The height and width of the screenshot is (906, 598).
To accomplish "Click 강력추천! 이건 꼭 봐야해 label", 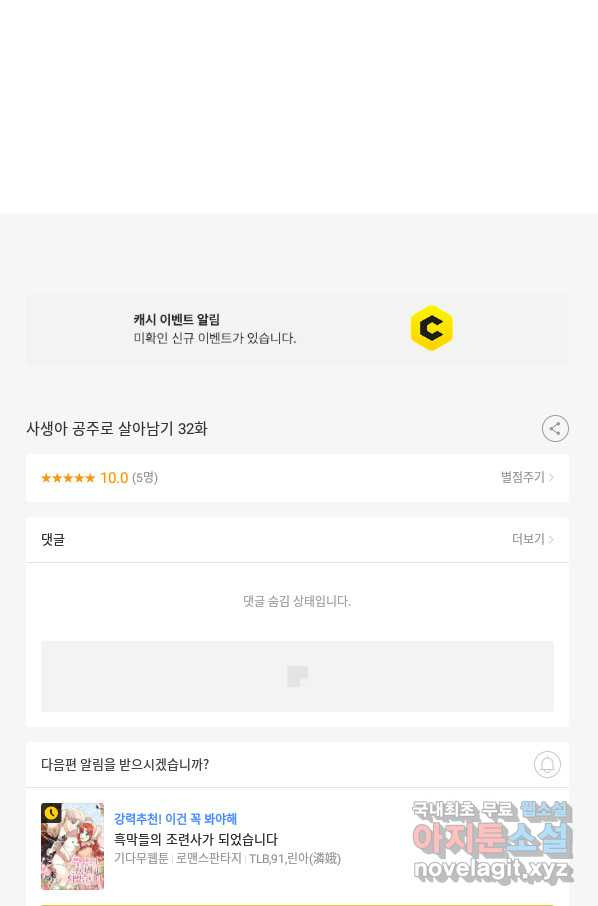I will click(176, 819).
